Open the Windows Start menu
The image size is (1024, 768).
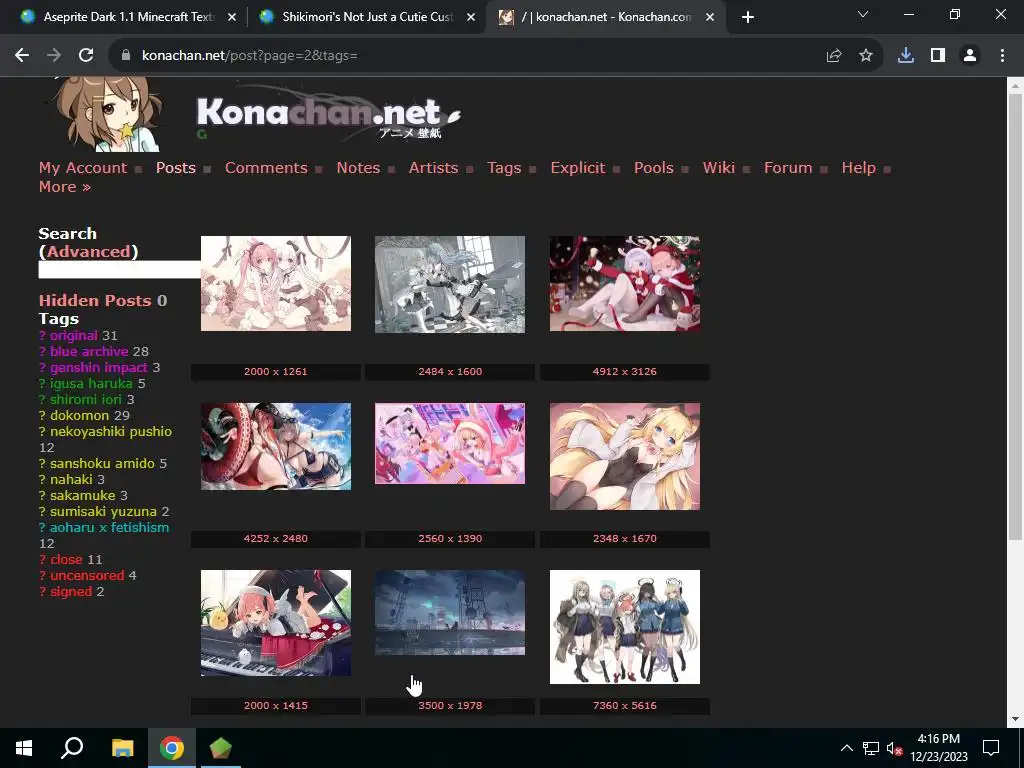(x=24, y=748)
